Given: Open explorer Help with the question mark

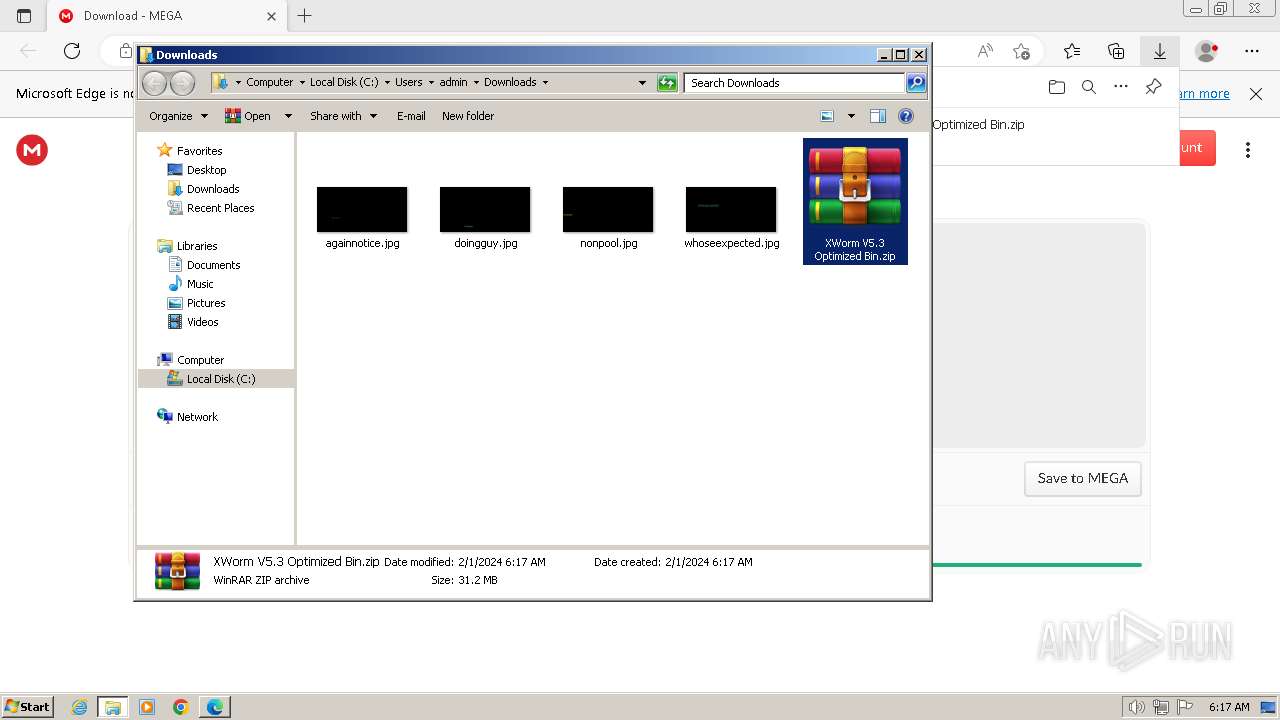Looking at the screenshot, I should point(906,116).
